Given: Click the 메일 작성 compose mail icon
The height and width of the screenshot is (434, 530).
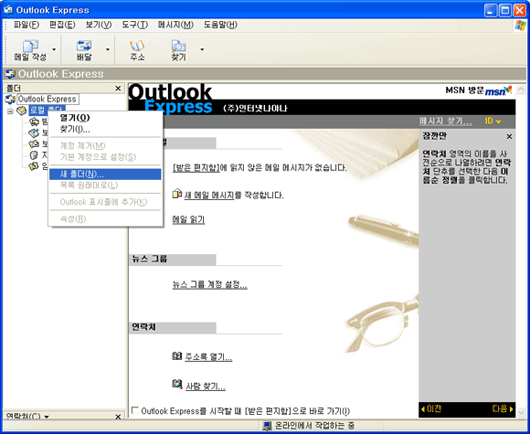Looking at the screenshot, I should tap(30, 46).
